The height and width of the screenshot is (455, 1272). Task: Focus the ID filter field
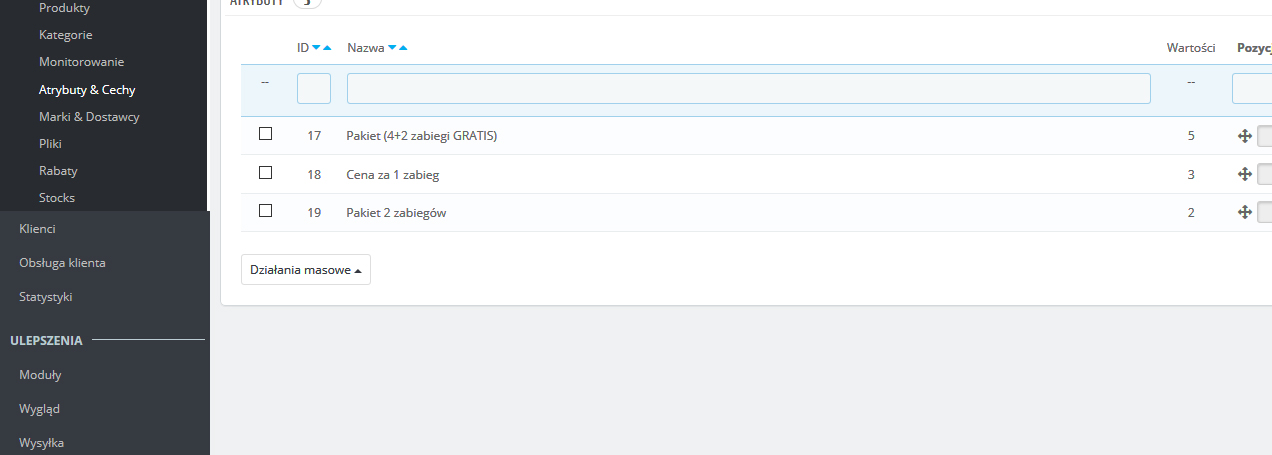pyautogui.click(x=314, y=88)
